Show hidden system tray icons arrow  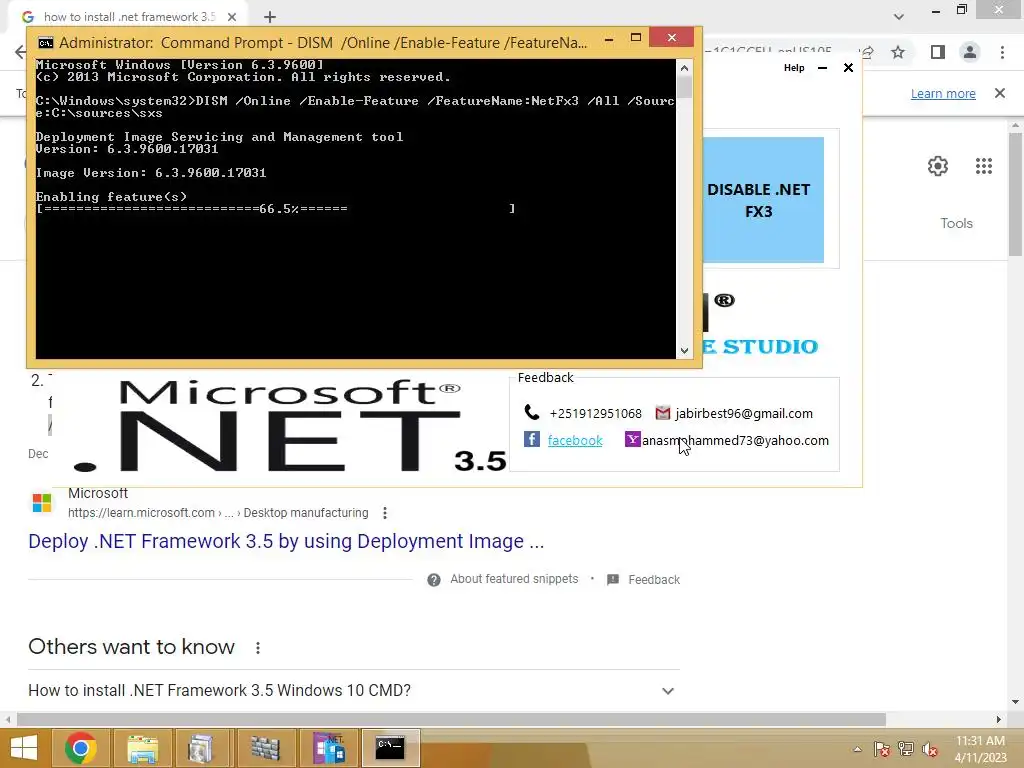point(857,749)
